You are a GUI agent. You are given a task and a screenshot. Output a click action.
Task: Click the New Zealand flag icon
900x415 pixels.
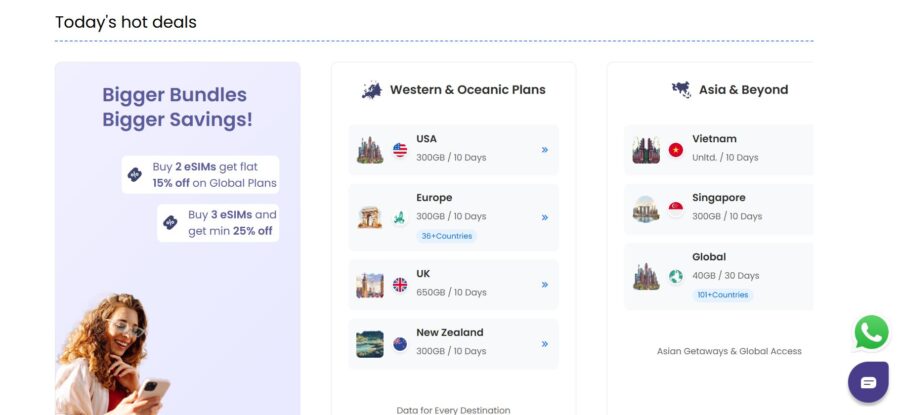coord(400,344)
